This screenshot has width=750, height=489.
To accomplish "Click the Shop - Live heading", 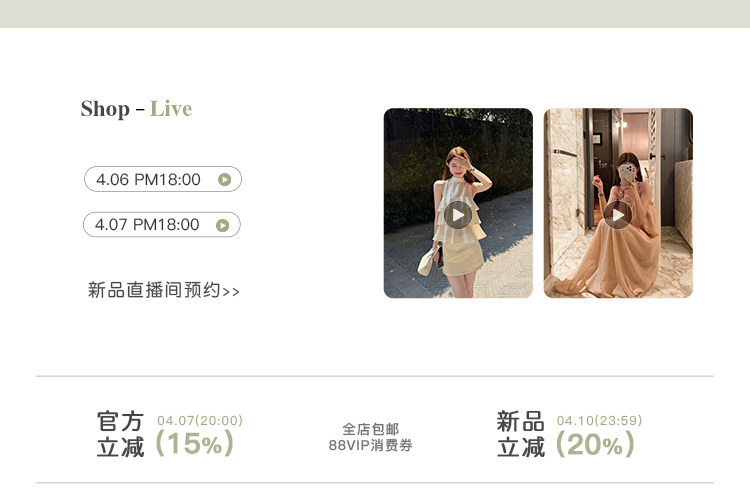I will [x=136, y=109].
